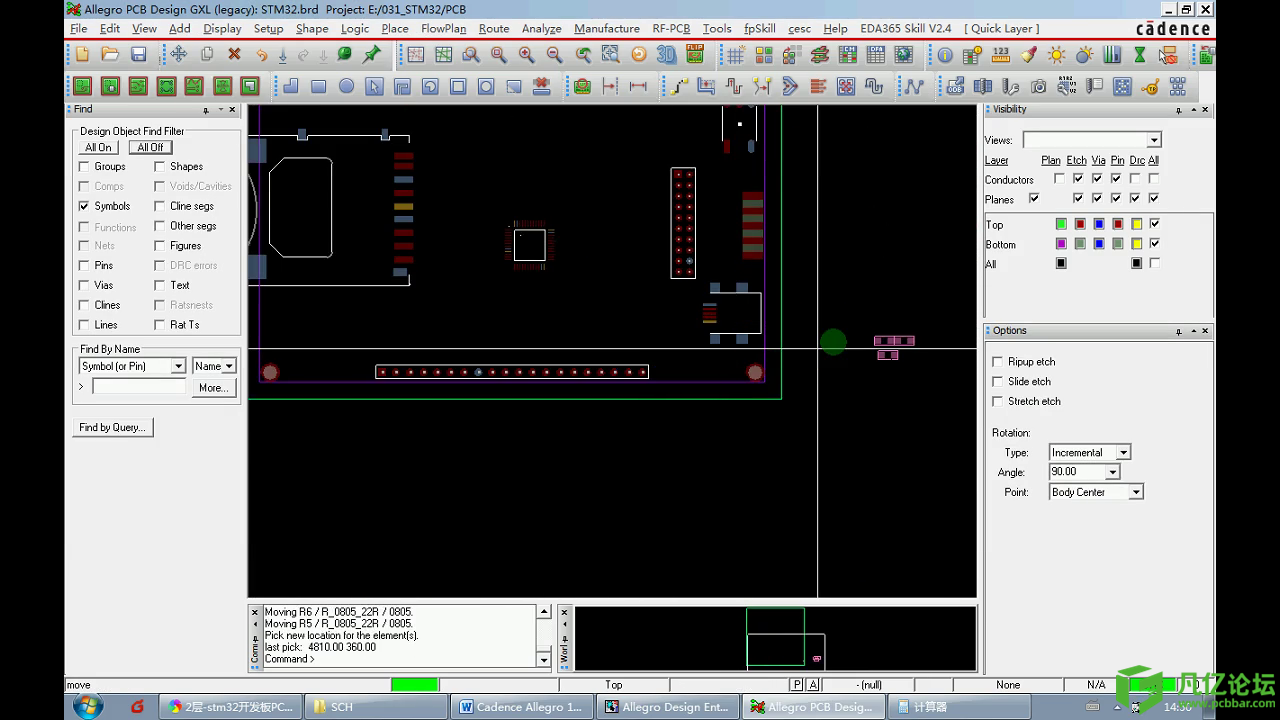Open the Symbol (or Pin) dropdown
This screenshot has height=720, width=1280.
click(x=178, y=366)
